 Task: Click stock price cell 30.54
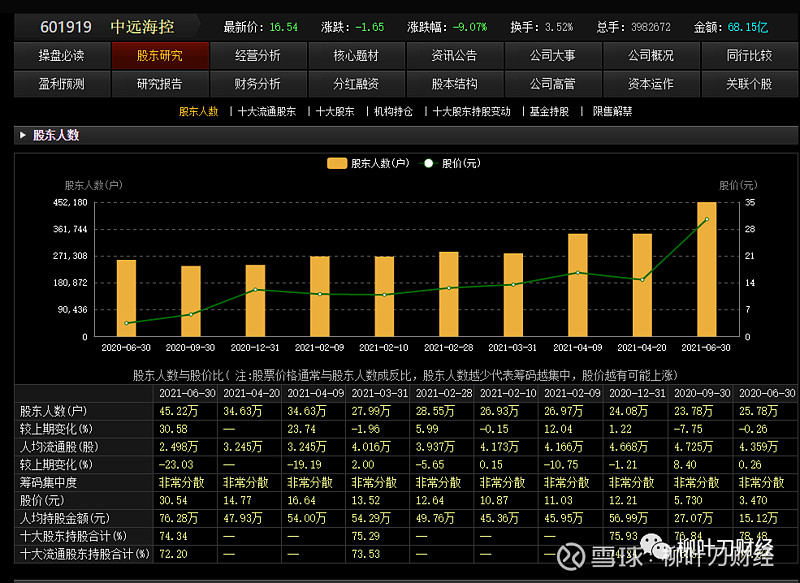point(173,500)
